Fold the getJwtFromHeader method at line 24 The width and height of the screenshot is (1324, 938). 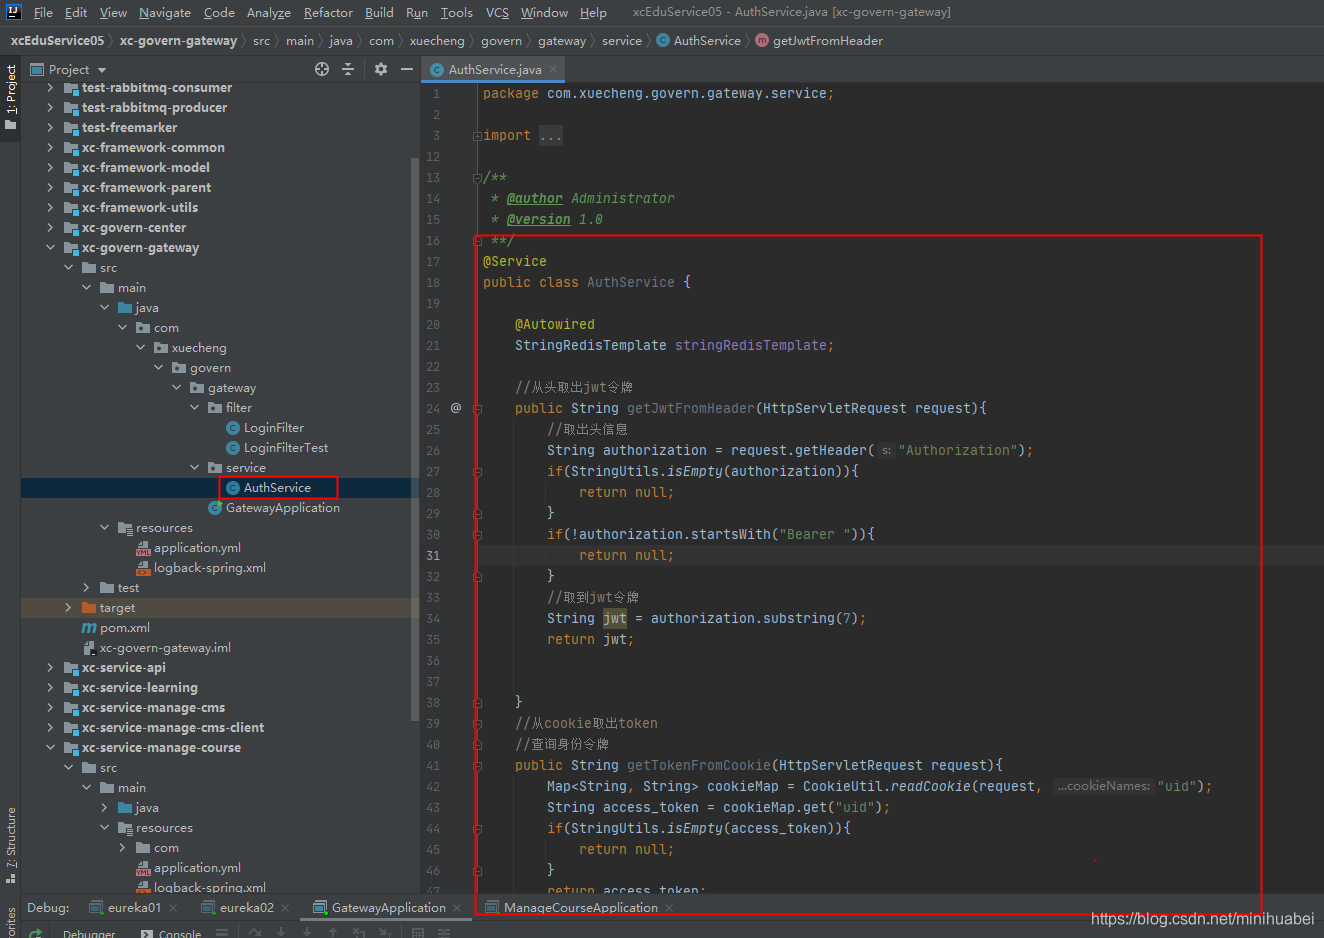(x=477, y=408)
